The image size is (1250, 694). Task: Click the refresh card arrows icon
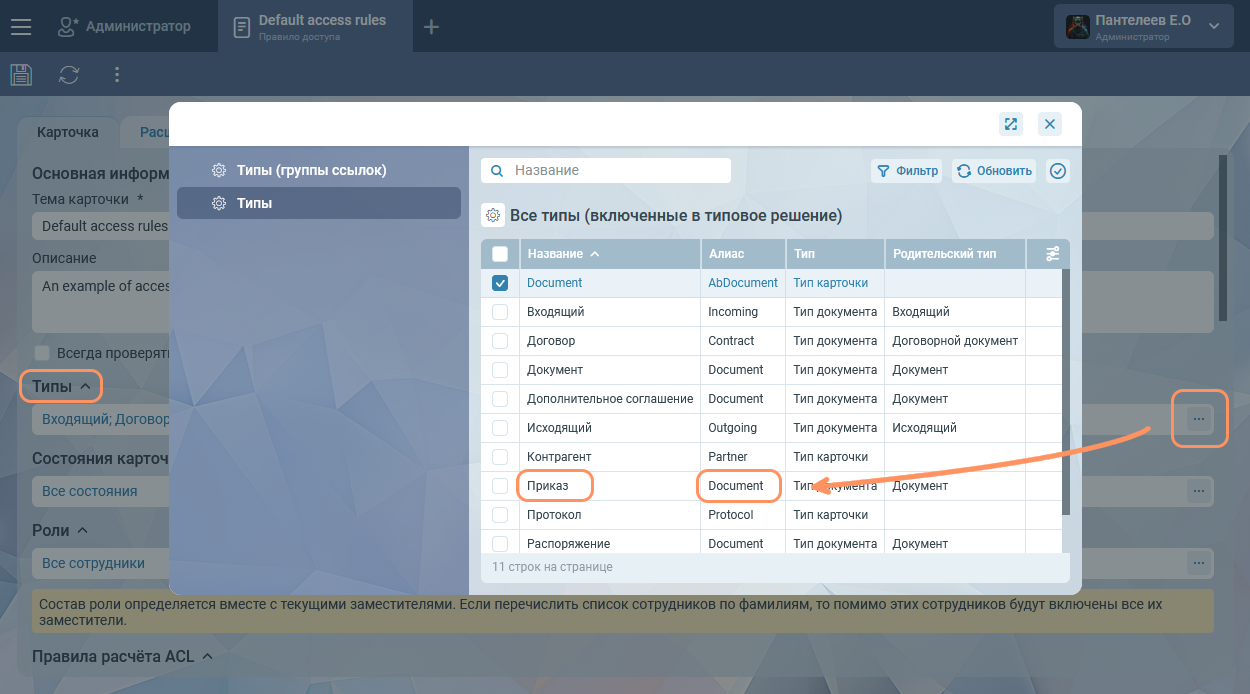pyautogui.click(x=69, y=75)
